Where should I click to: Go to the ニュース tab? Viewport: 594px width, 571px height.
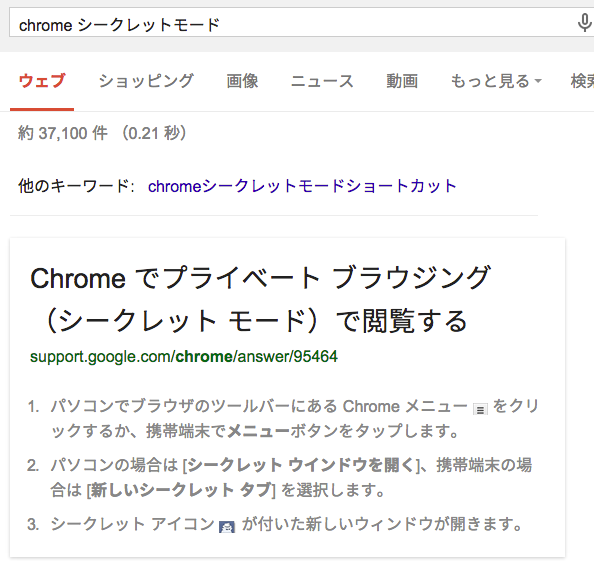pos(322,81)
